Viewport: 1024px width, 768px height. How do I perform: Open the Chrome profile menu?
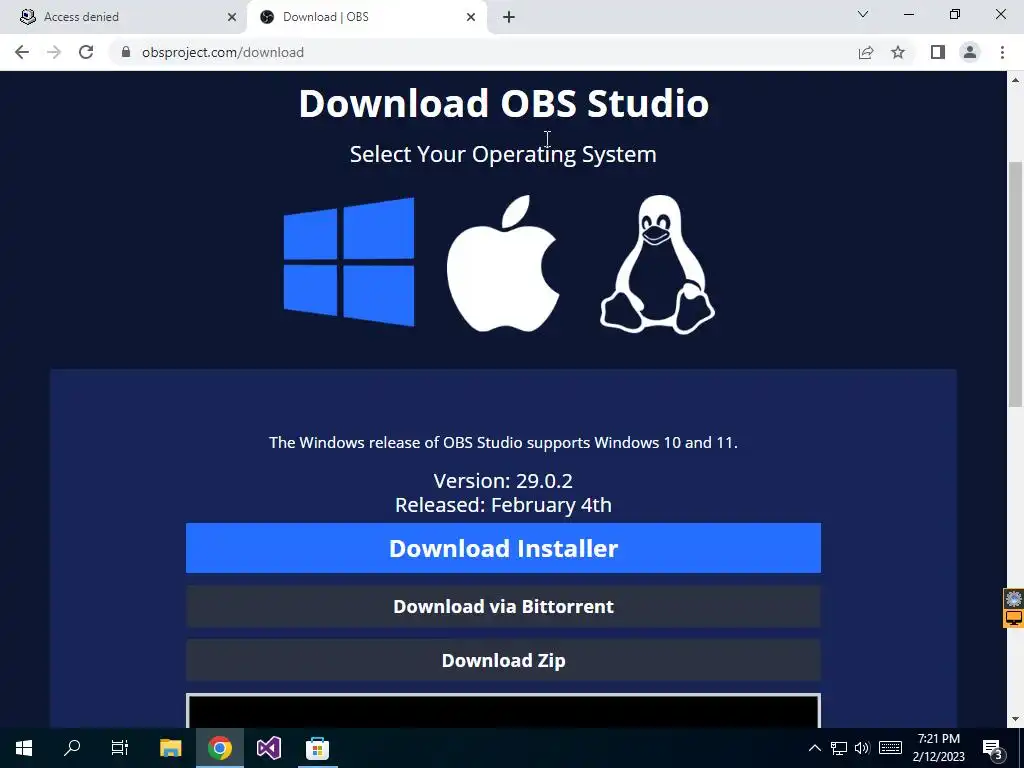pyautogui.click(x=970, y=52)
